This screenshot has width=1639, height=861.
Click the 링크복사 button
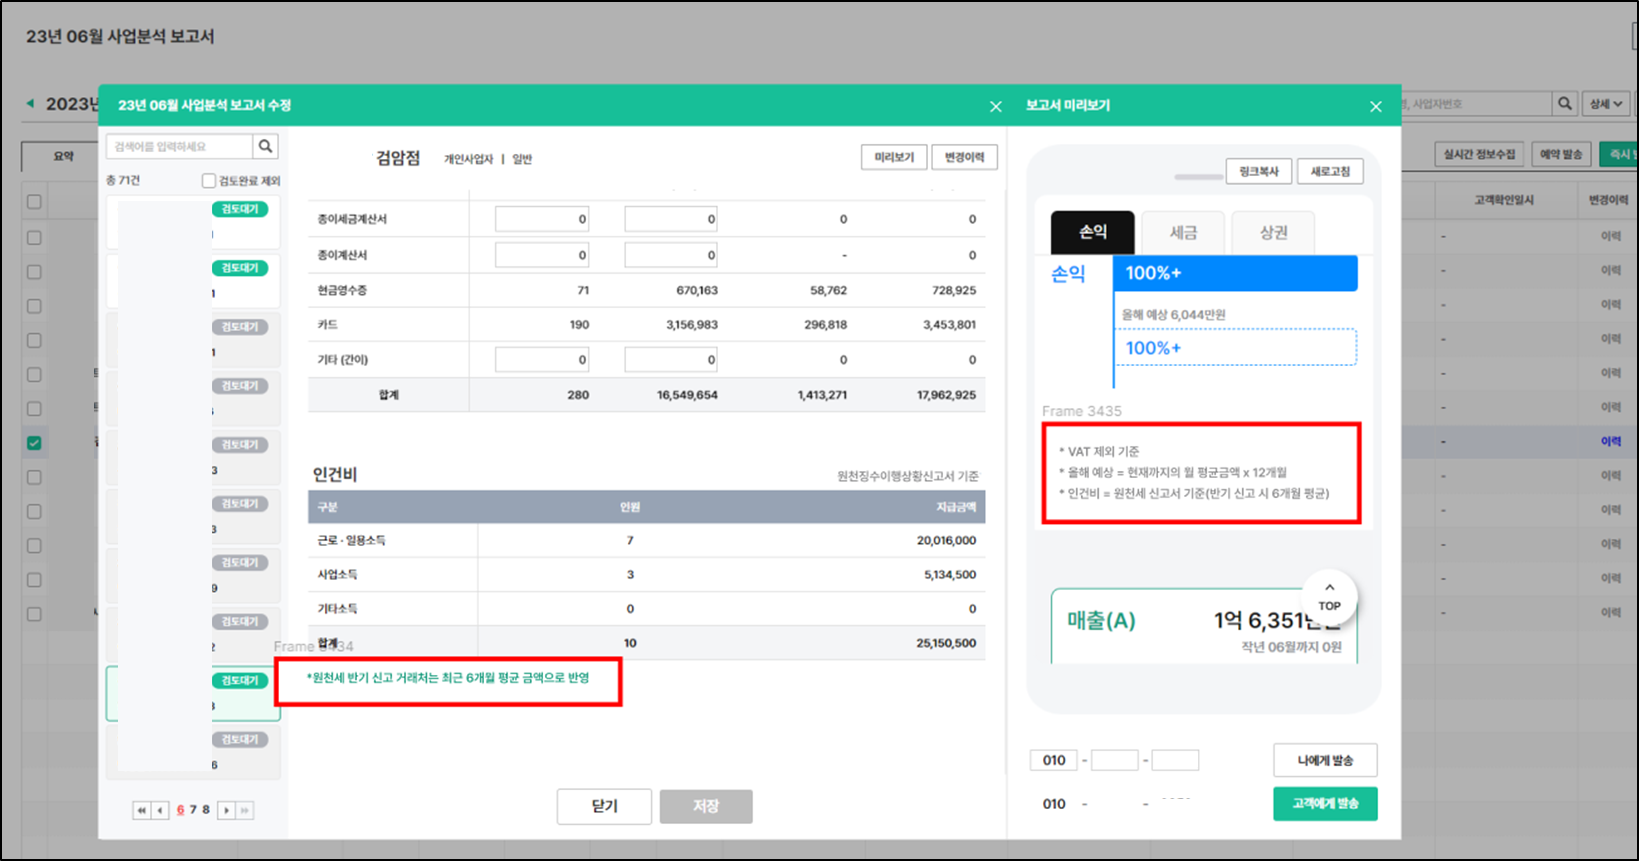[1258, 172]
